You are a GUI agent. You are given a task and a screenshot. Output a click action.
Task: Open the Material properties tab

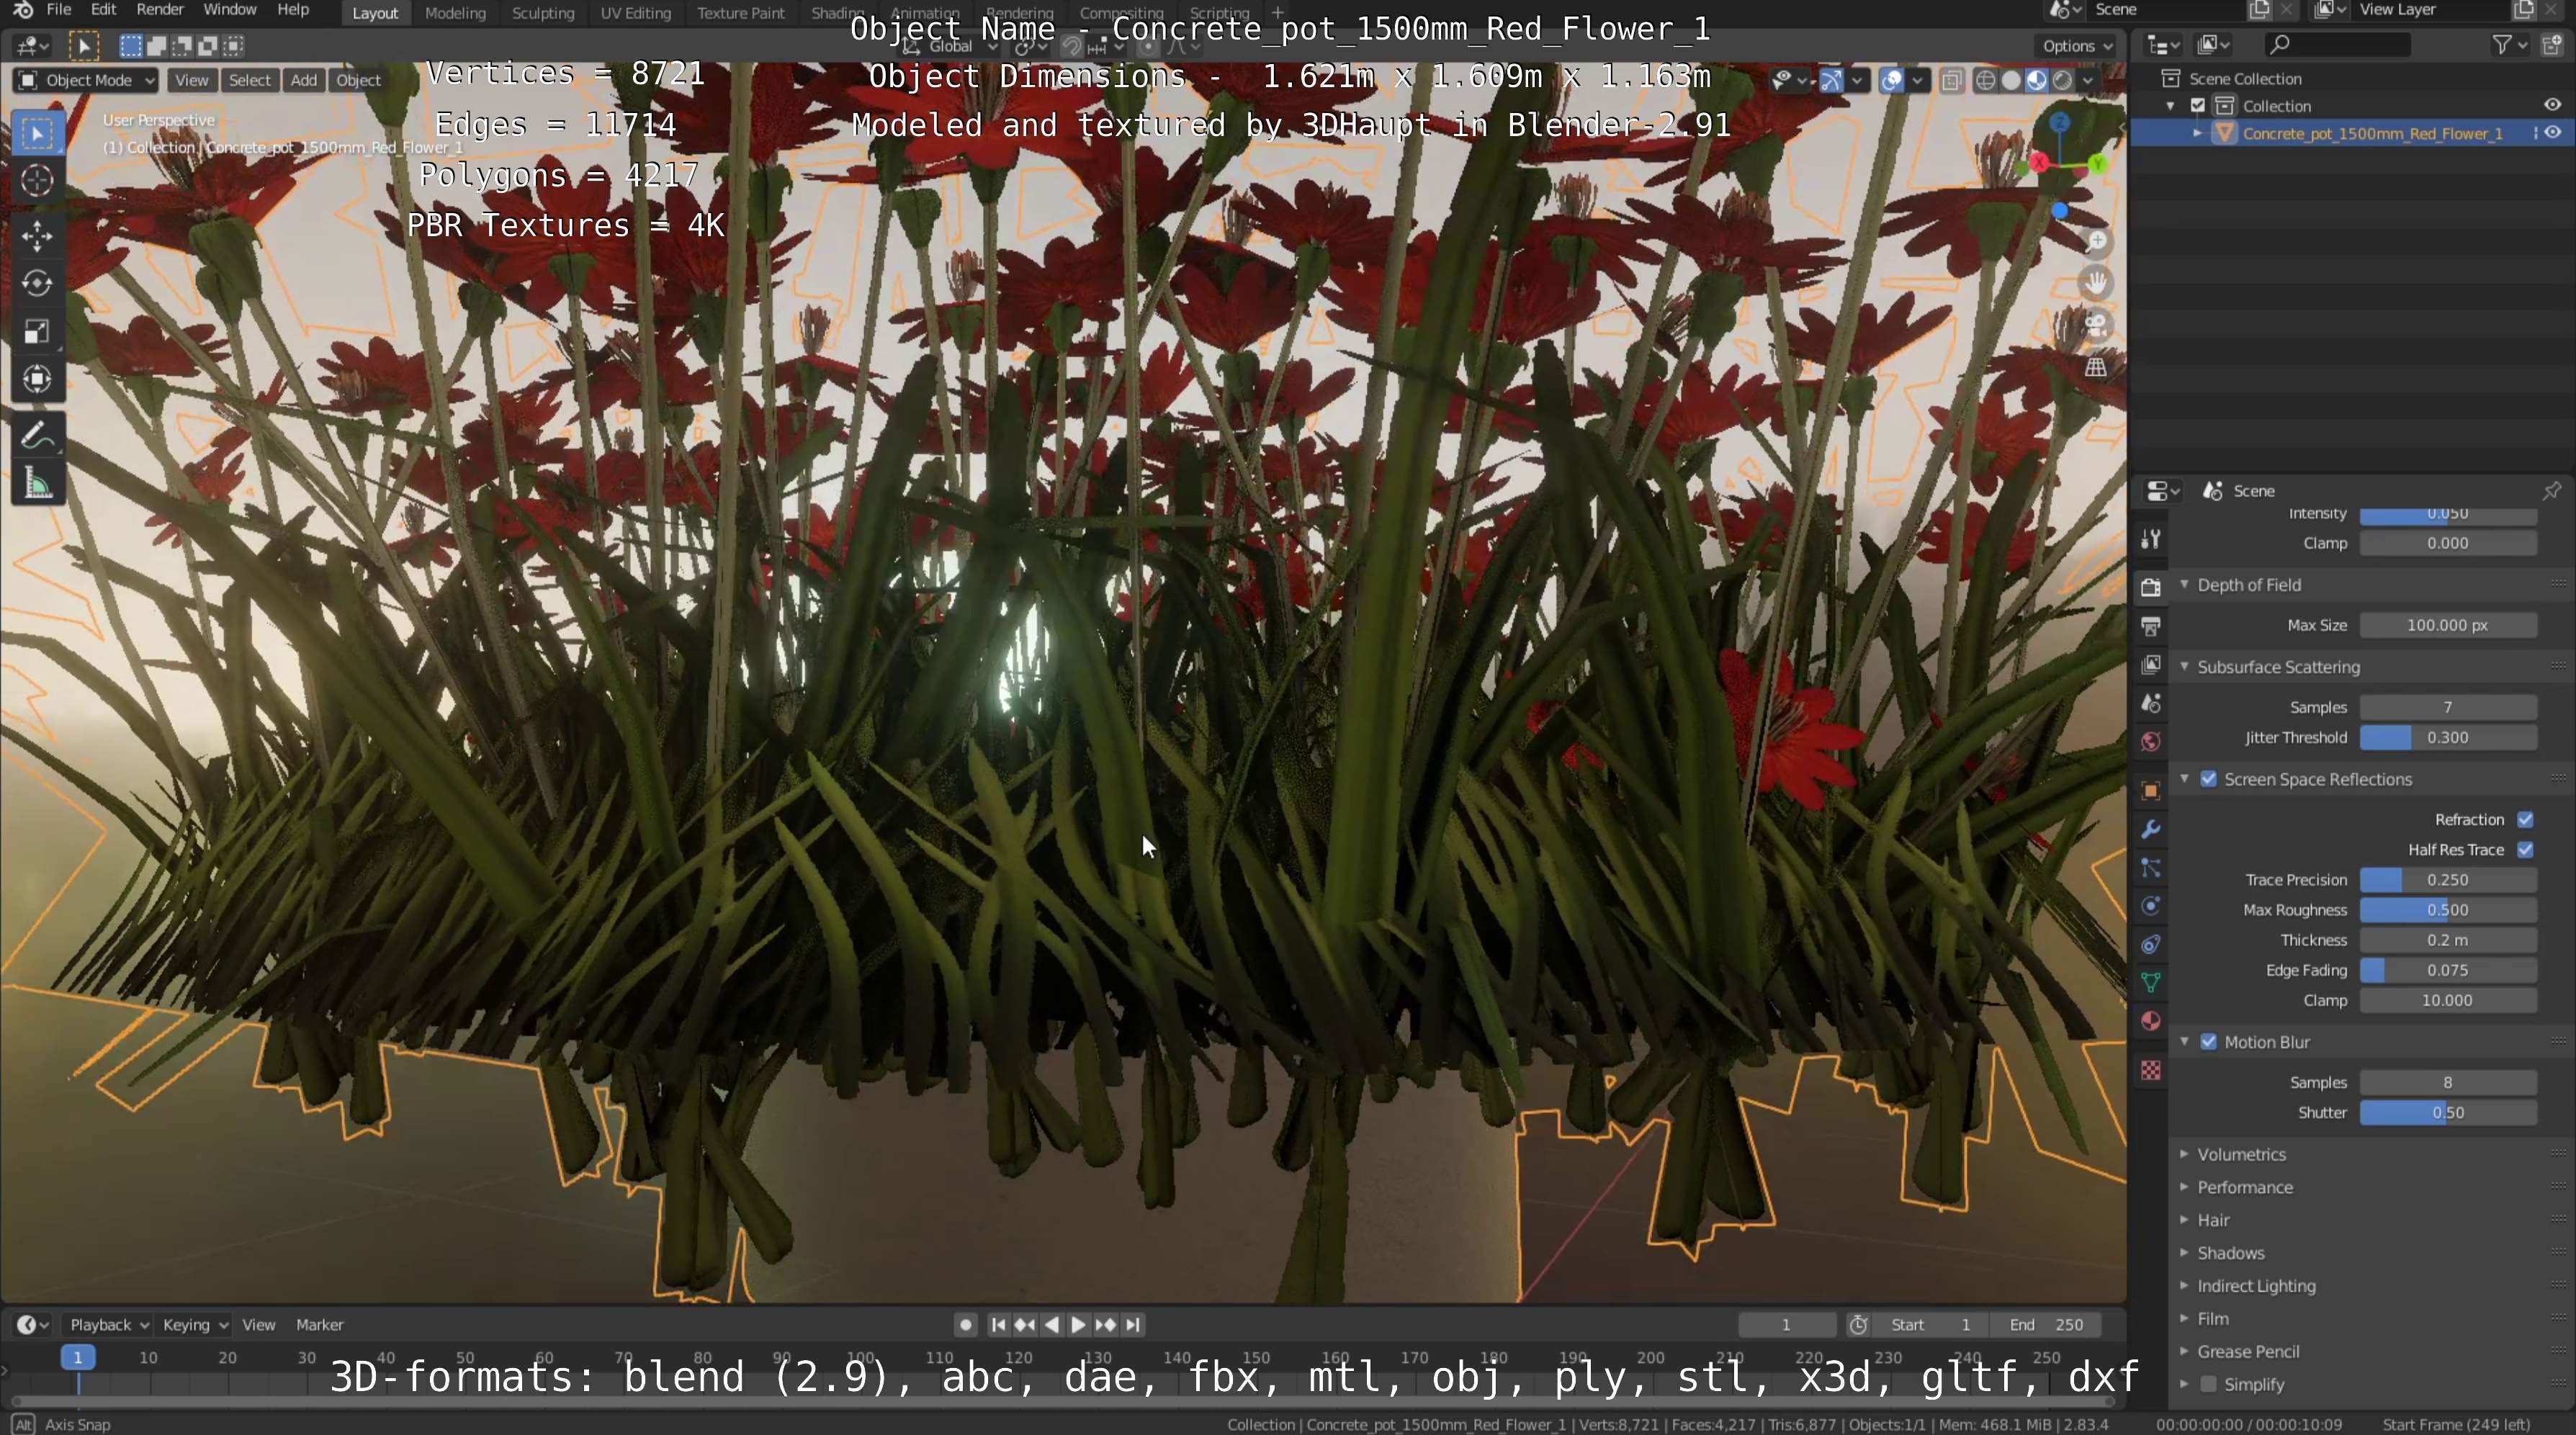[2151, 1021]
